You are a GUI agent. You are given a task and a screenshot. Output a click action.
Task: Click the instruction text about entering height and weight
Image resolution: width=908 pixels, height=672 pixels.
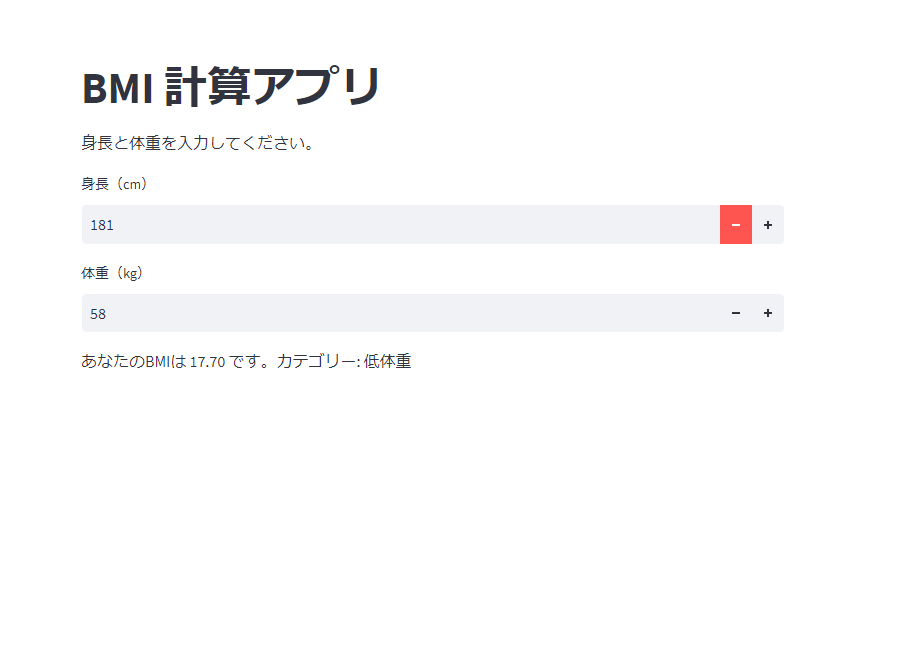[x=198, y=142]
